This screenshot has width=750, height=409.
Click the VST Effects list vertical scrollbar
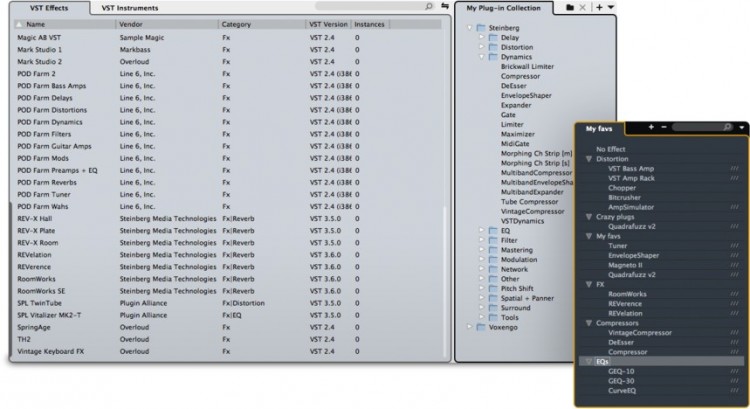pos(445,282)
